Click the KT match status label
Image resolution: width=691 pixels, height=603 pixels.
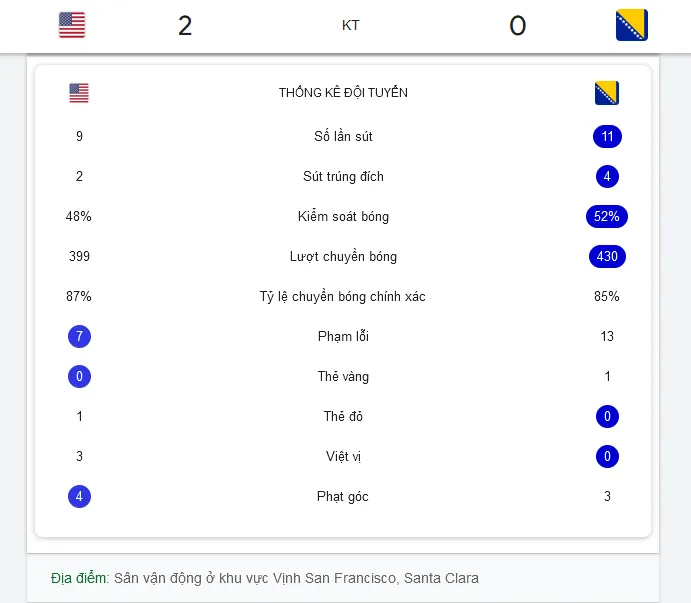[350, 25]
